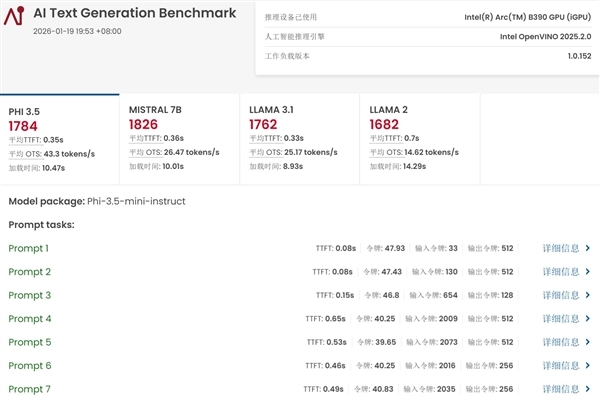This screenshot has width=600, height=410.
Task: Expand Prompt 4 chevron arrow
Action: (588, 319)
